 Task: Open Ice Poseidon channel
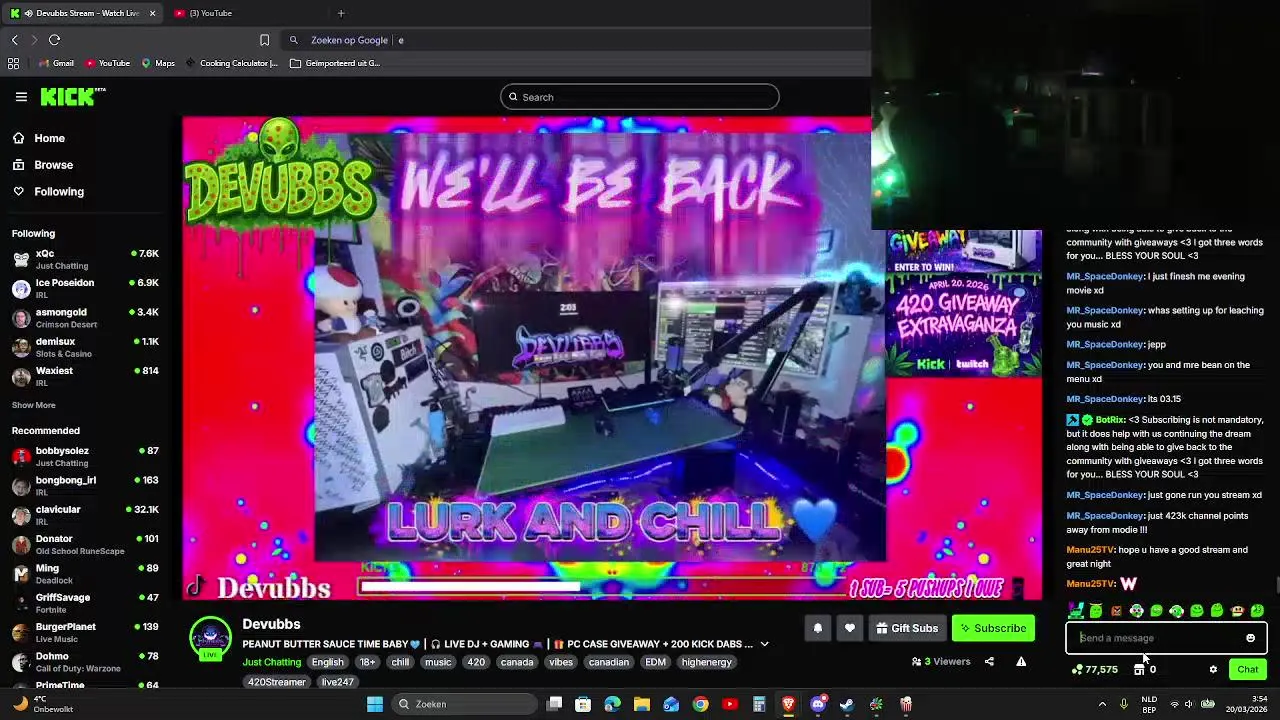click(x=85, y=288)
